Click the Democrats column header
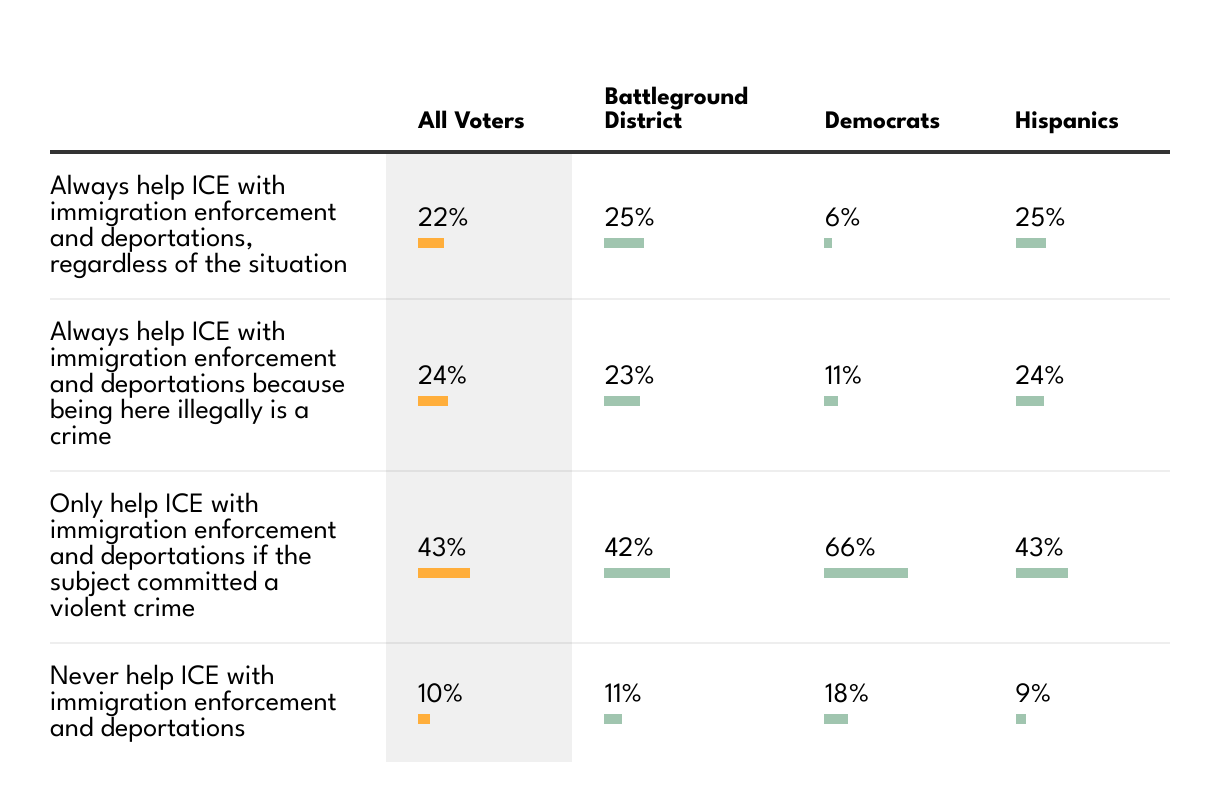The height and width of the screenshot is (812, 1220). [882, 121]
